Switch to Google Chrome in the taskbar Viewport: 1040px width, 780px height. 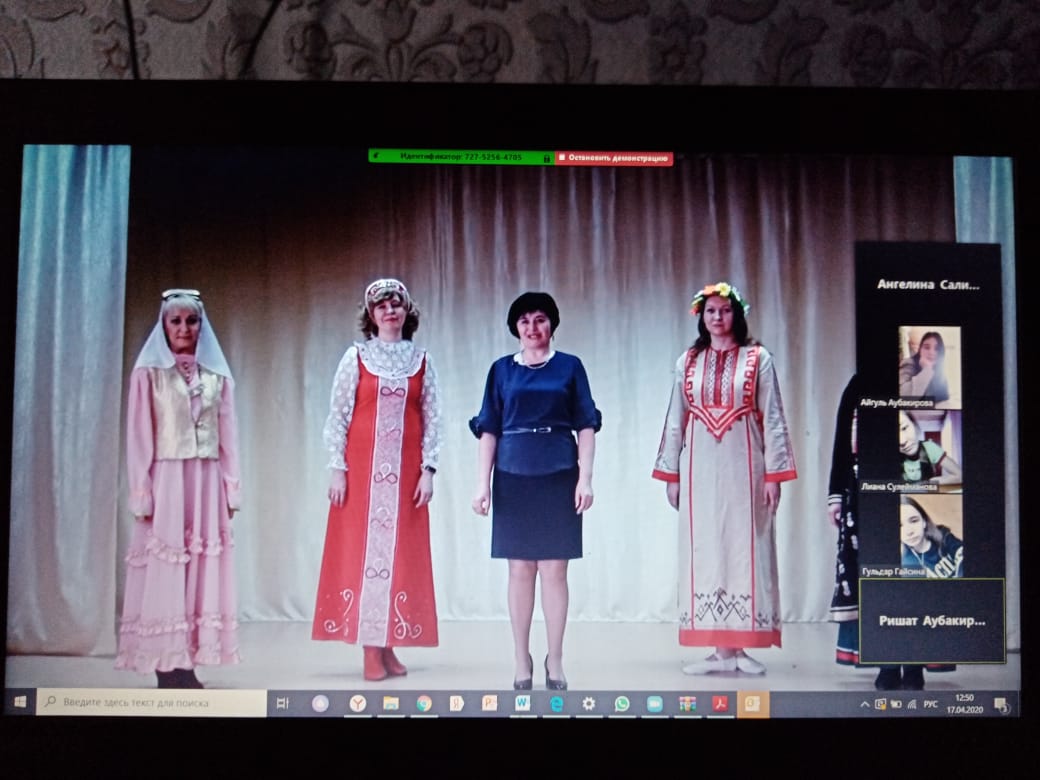coord(424,703)
